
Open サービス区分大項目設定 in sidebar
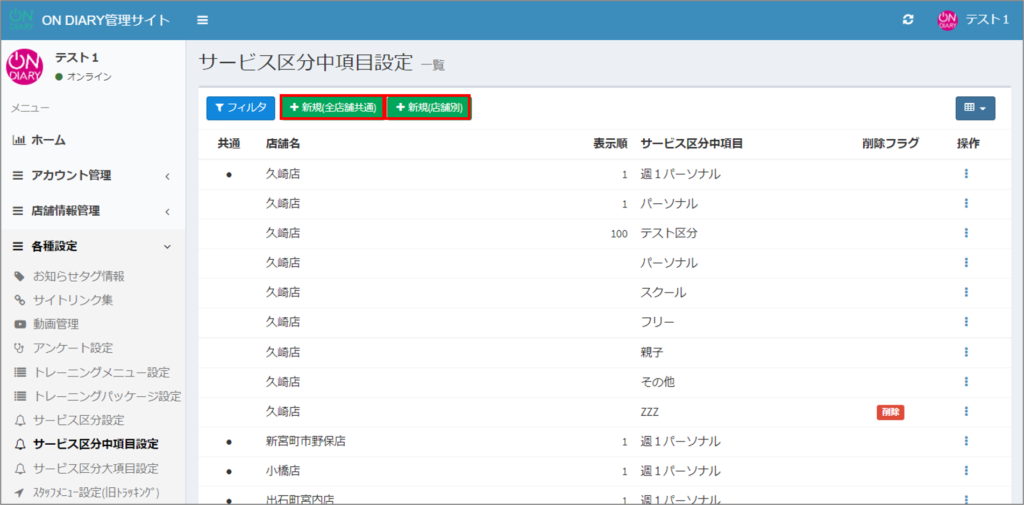point(95,468)
